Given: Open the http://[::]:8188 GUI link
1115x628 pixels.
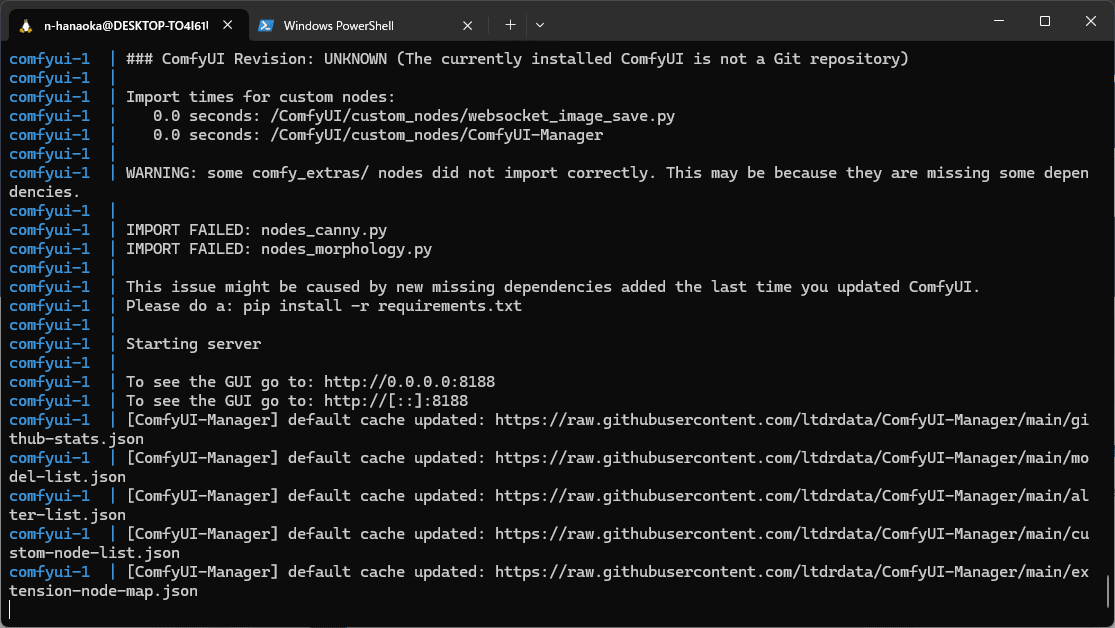Looking at the screenshot, I should (396, 401).
